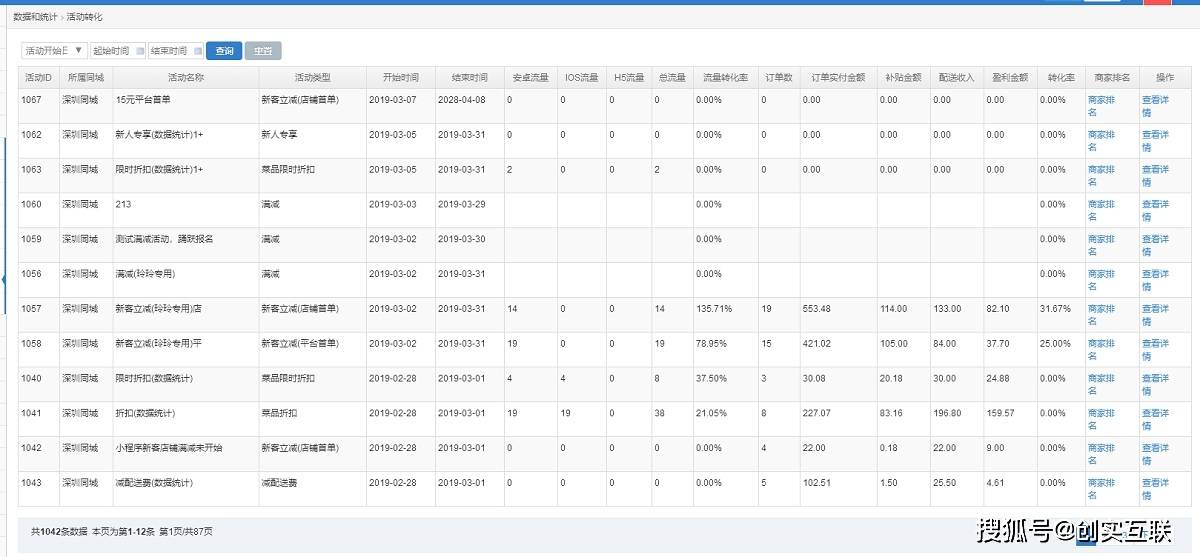Click the 补贴金额 column header
Screen dimensions: 1200x557
903,77
